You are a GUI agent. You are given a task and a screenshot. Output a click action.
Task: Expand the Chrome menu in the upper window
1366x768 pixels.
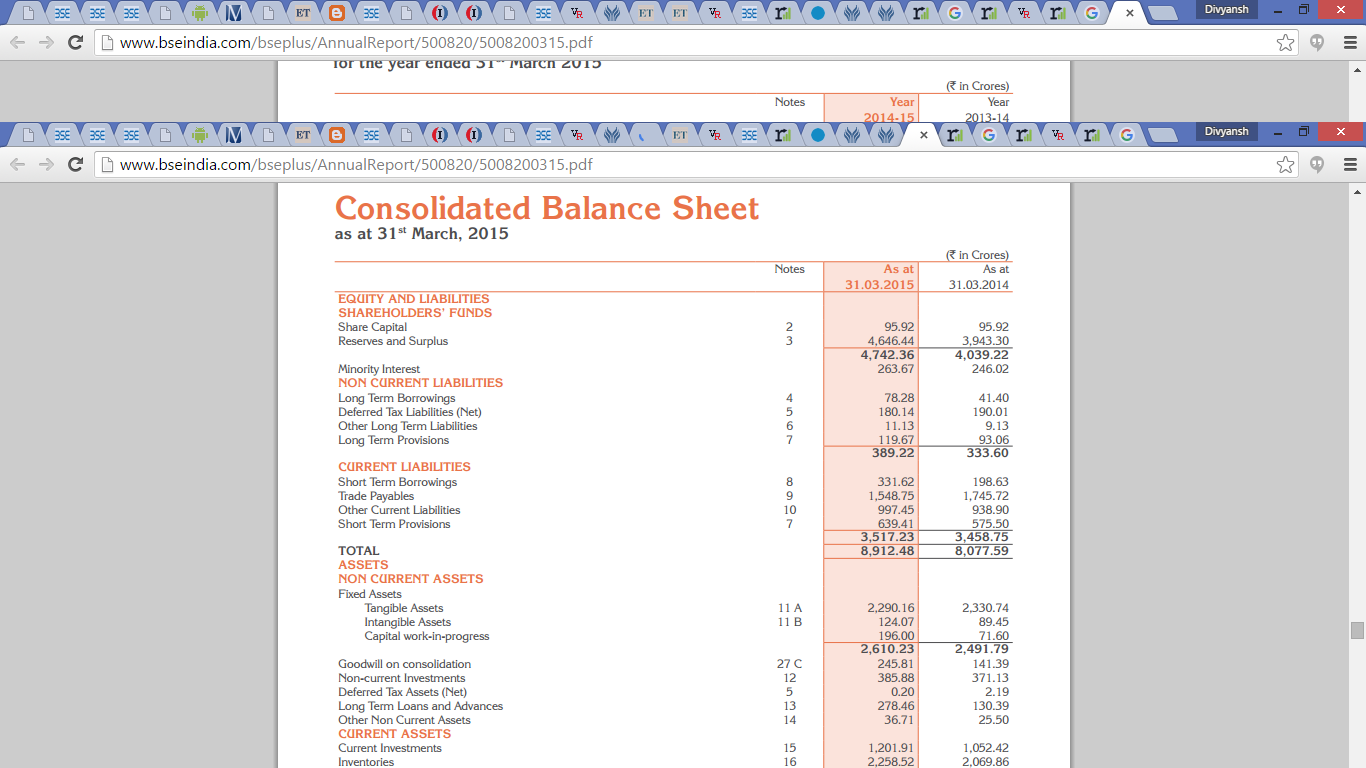coord(1349,43)
